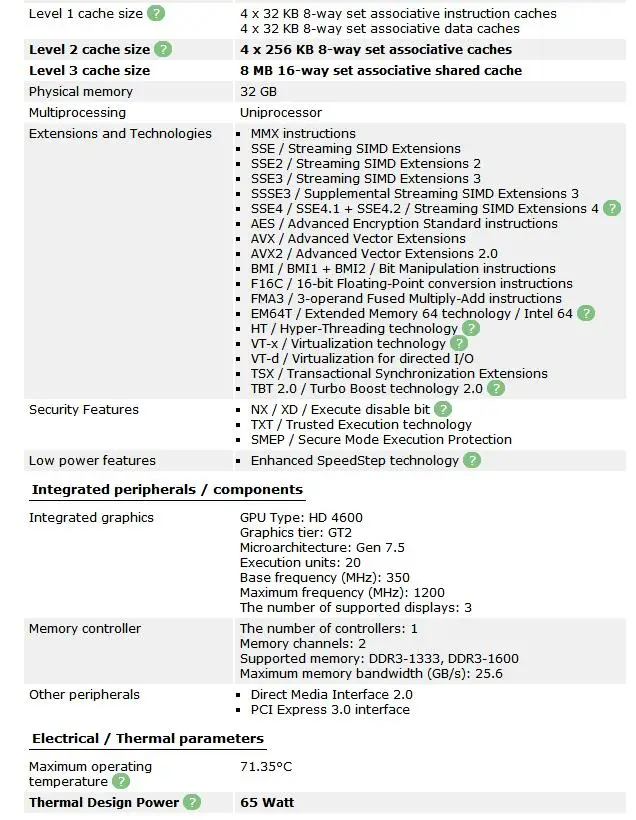Screen dimensions: 636x820
Task: Open the Level 1 cache size help icon
Action: coord(156,13)
